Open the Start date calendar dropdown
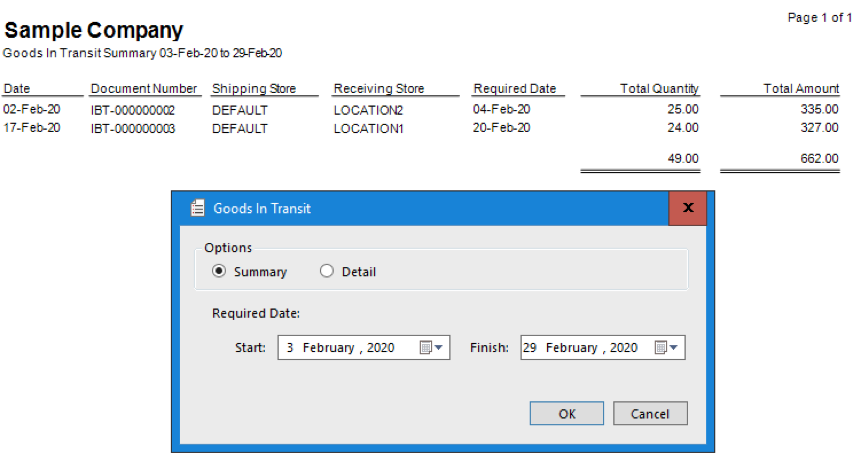The height and width of the screenshot is (468, 860). tap(430, 348)
